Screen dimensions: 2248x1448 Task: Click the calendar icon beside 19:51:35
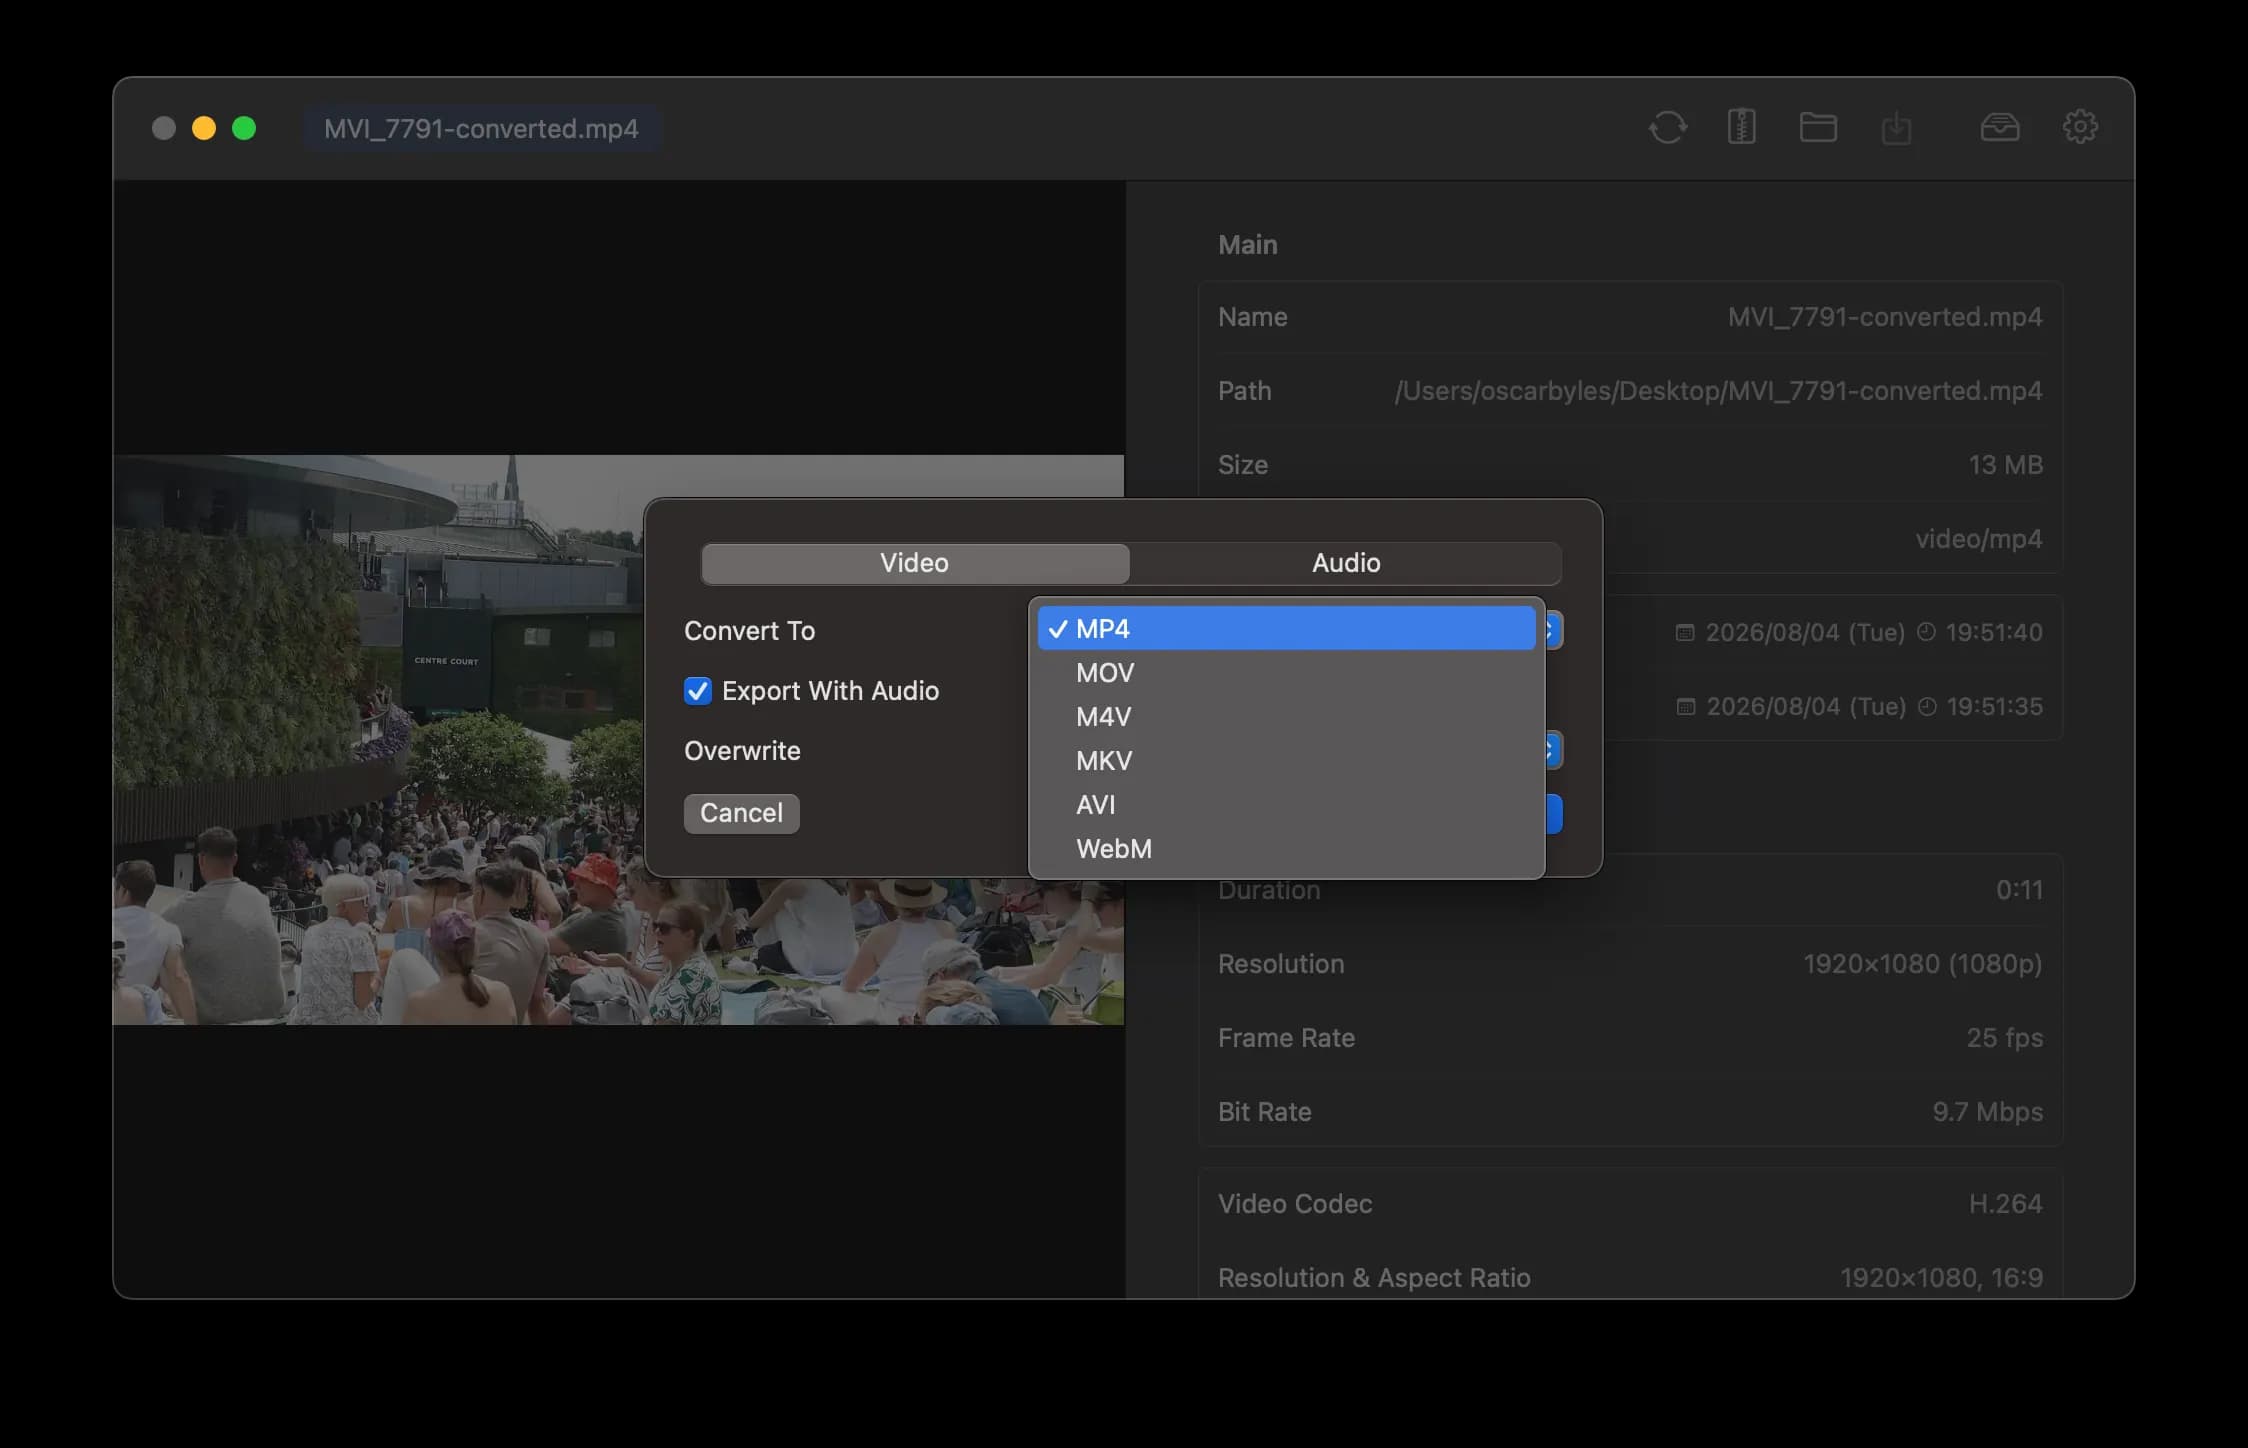[x=1686, y=706]
